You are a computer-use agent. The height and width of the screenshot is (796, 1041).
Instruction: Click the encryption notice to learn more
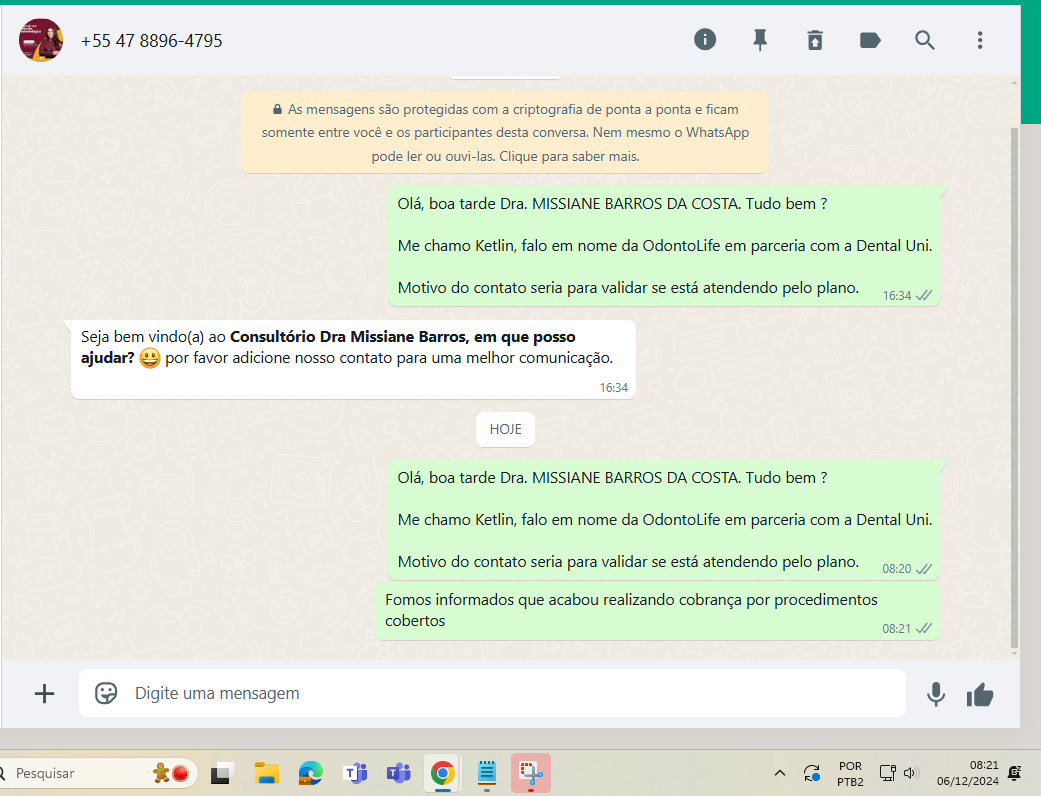click(505, 133)
